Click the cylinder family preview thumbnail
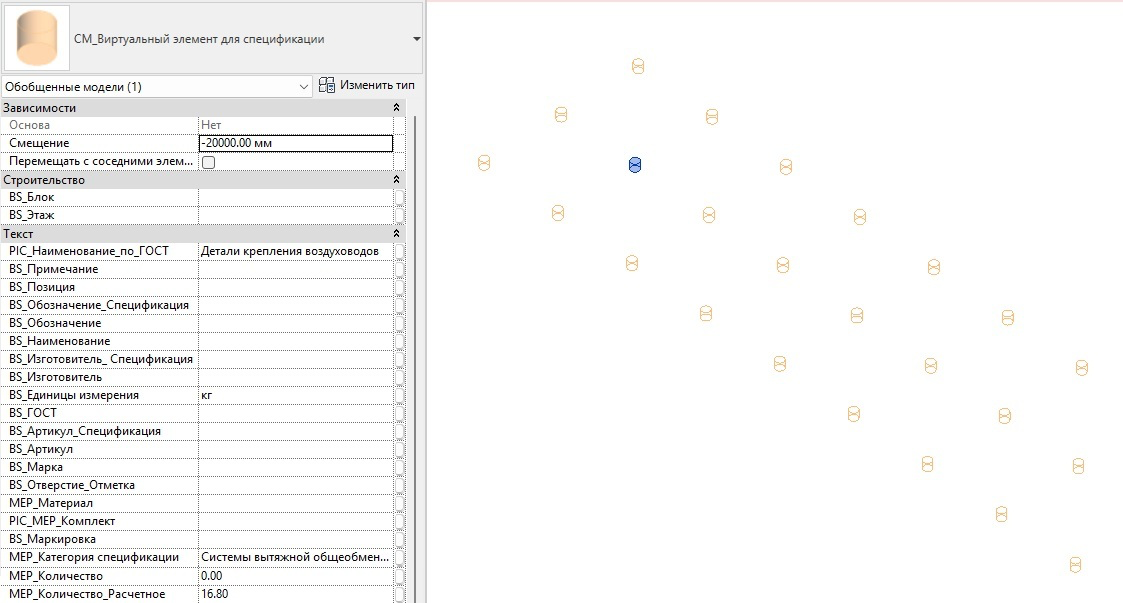1123x603 pixels. click(37, 38)
